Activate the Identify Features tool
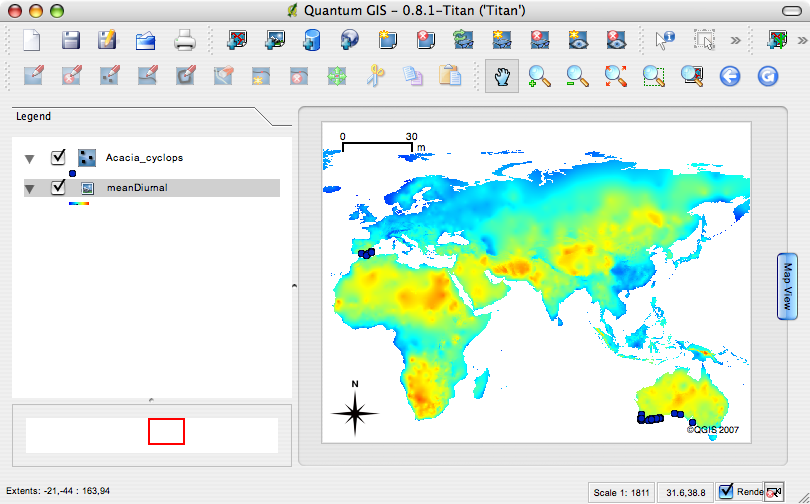Image resolution: width=810 pixels, height=504 pixels. [665, 40]
